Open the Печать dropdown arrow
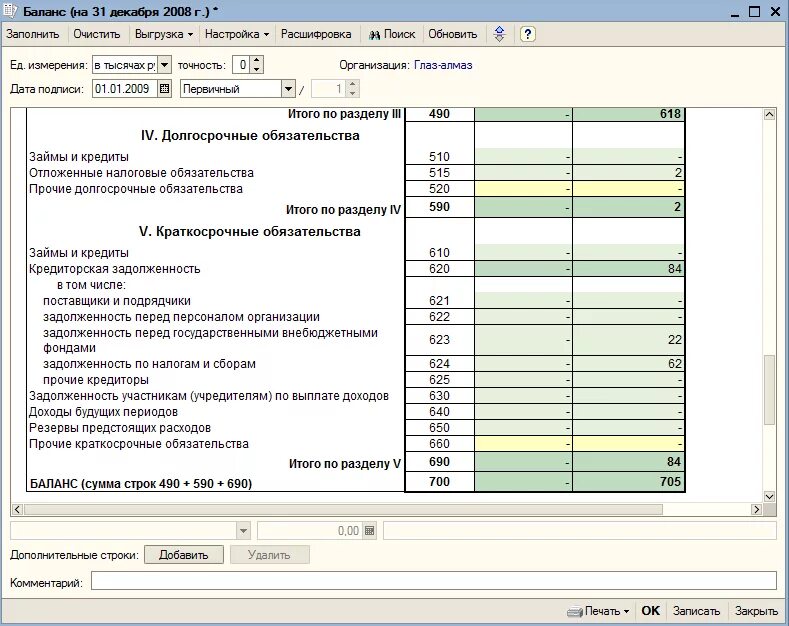This screenshot has height=626, width=789. click(626, 612)
